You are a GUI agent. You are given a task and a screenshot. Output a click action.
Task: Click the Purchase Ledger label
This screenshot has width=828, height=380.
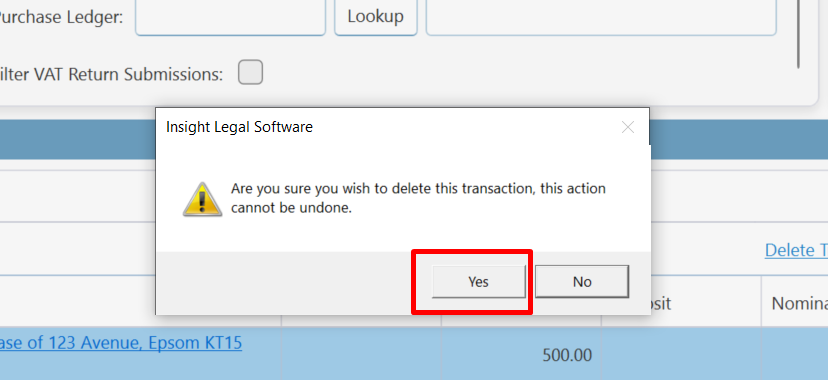click(61, 17)
